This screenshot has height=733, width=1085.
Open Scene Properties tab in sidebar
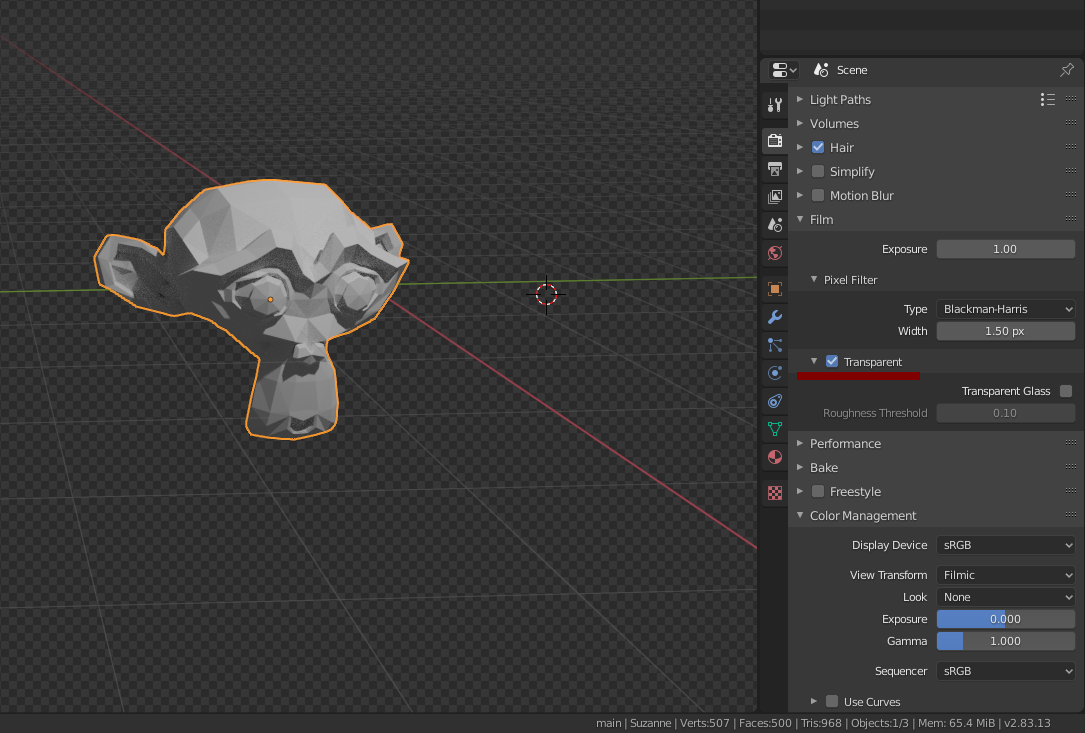click(775, 225)
